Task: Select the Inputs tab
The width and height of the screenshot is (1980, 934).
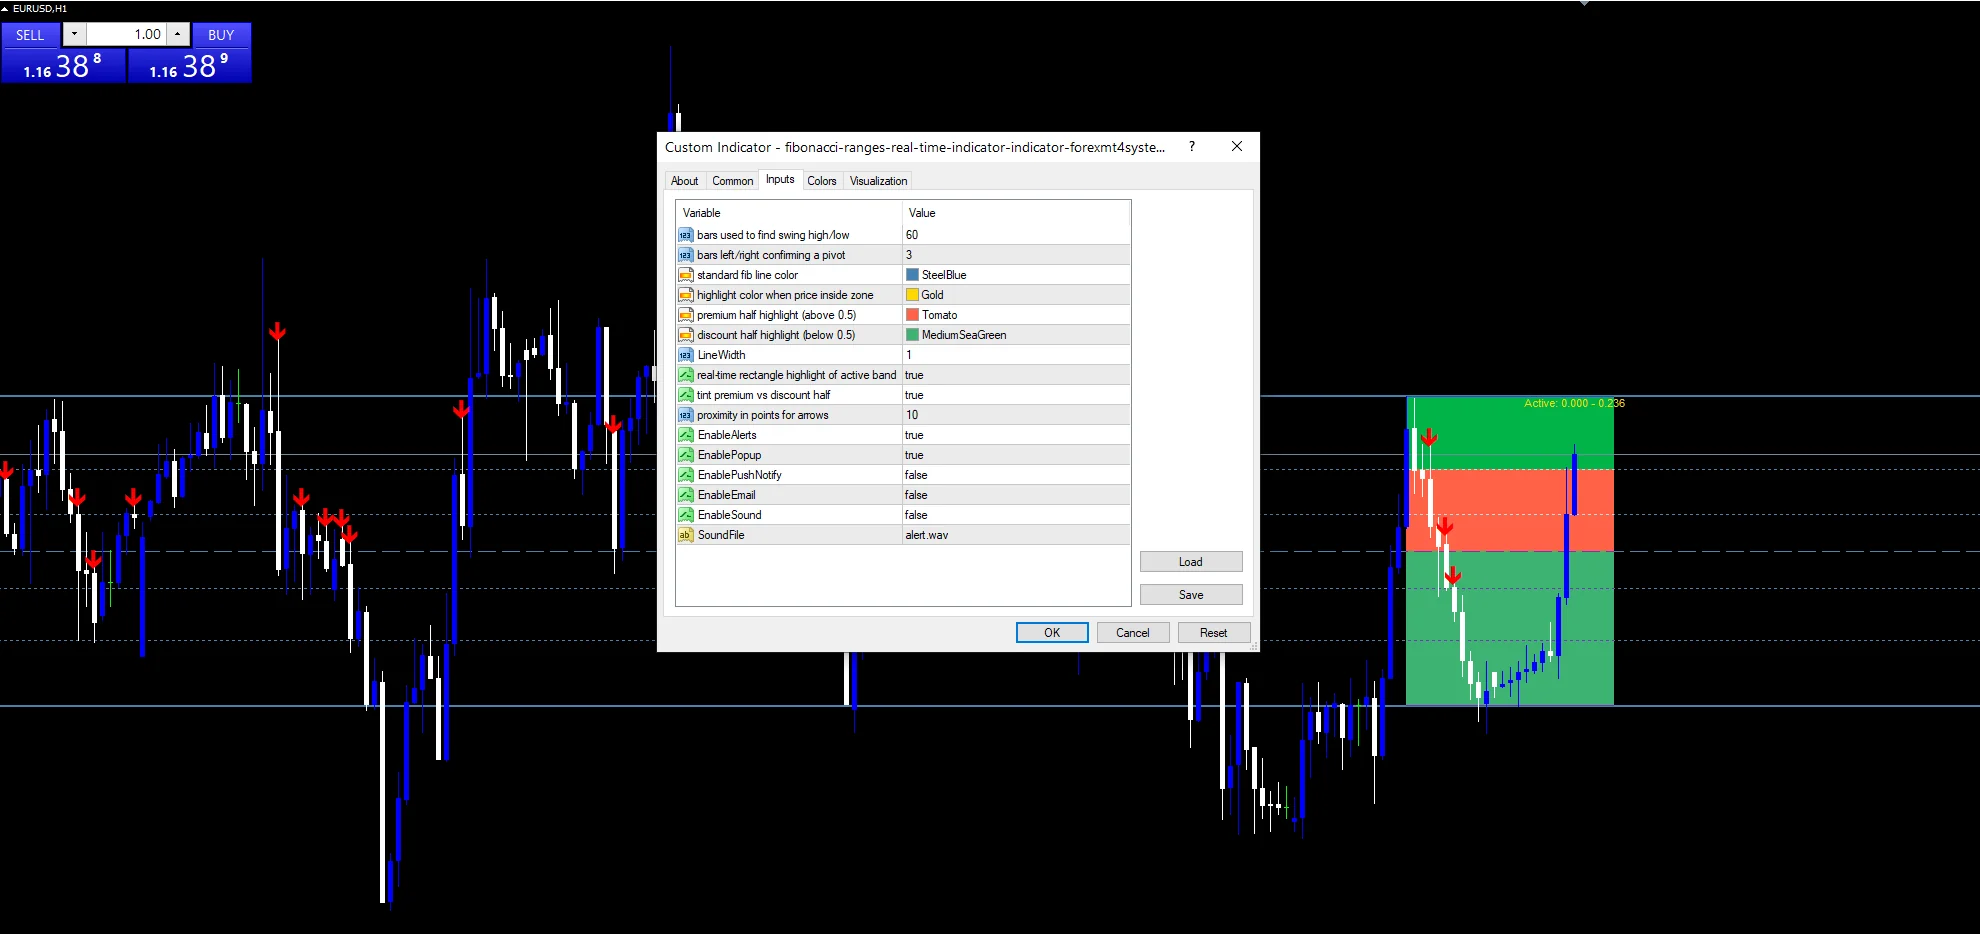Action: point(780,180)
